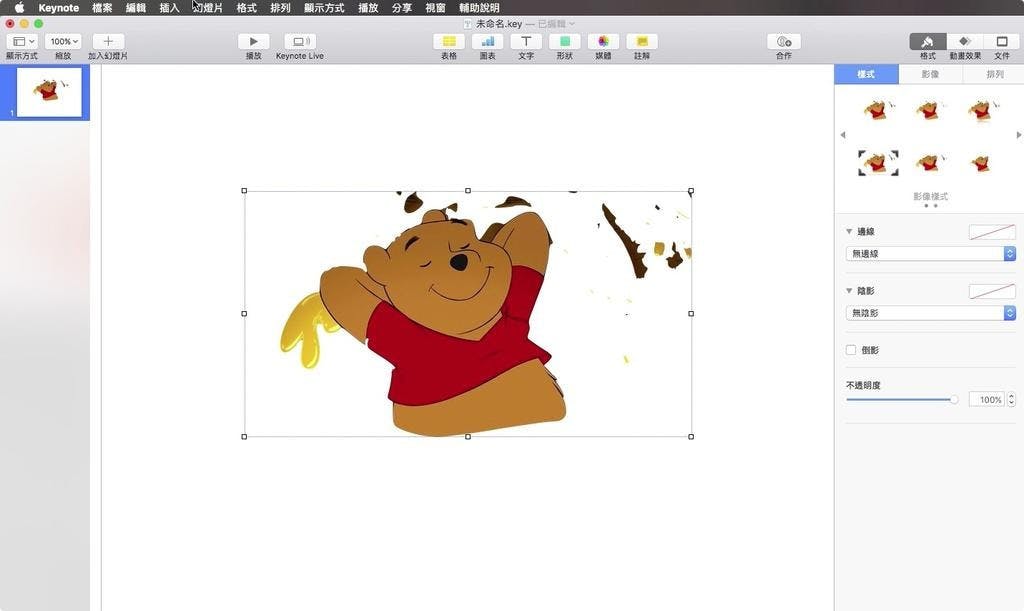Open the 檔案 menu
This screenshot has width=1024, height=611.
tap(102, 8)
